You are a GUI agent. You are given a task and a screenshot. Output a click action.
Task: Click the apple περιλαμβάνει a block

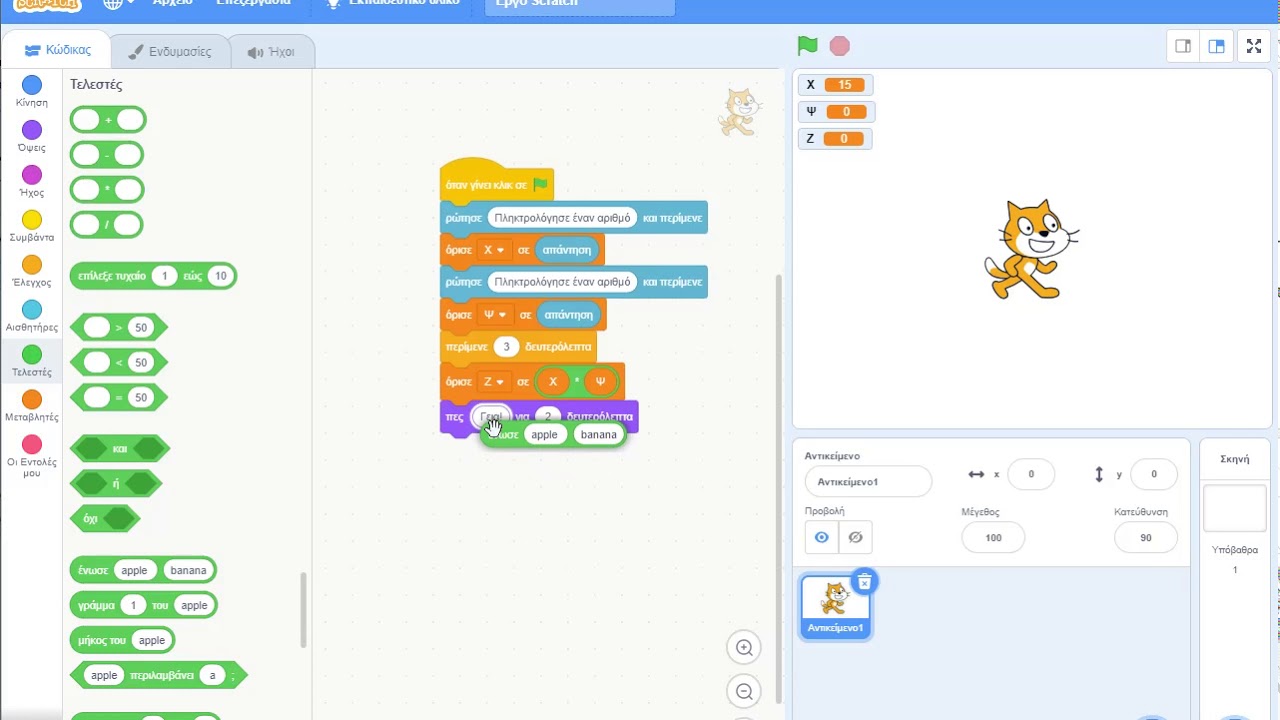[161, 675]
